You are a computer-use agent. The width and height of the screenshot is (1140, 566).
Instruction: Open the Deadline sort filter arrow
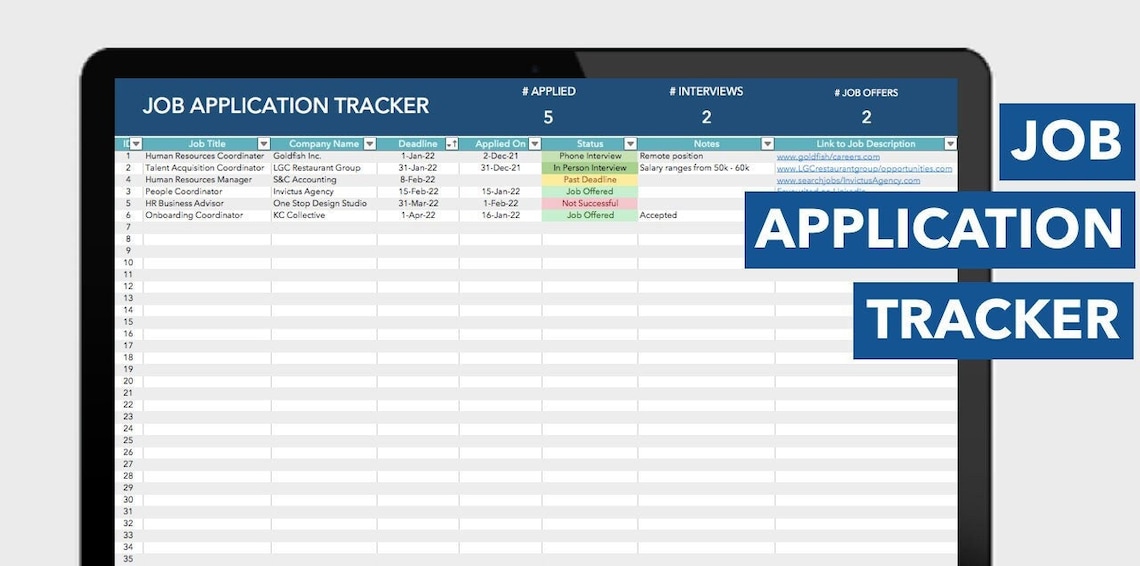click(451, 144)
